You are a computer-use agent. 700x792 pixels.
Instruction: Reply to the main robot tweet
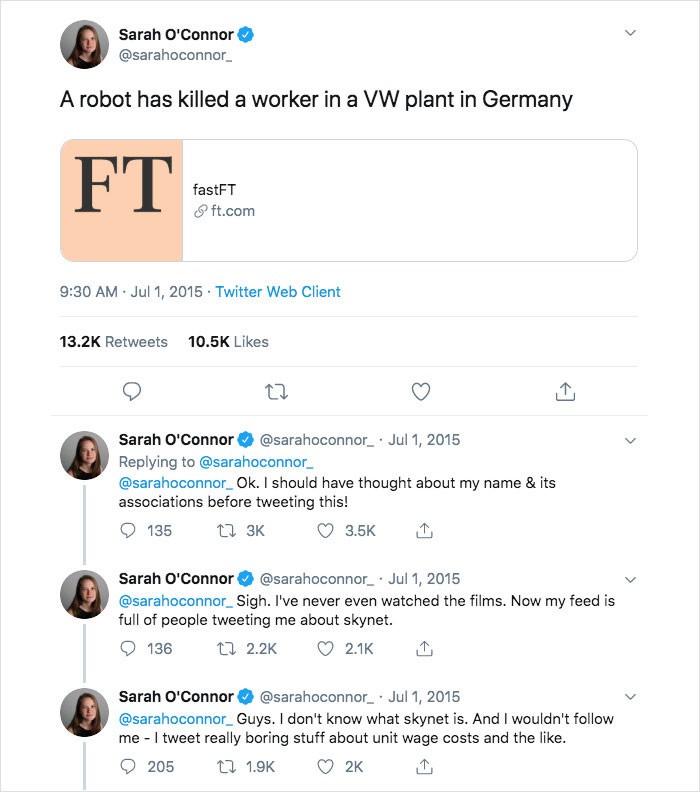pyautogui.click(x=131, y=392)
